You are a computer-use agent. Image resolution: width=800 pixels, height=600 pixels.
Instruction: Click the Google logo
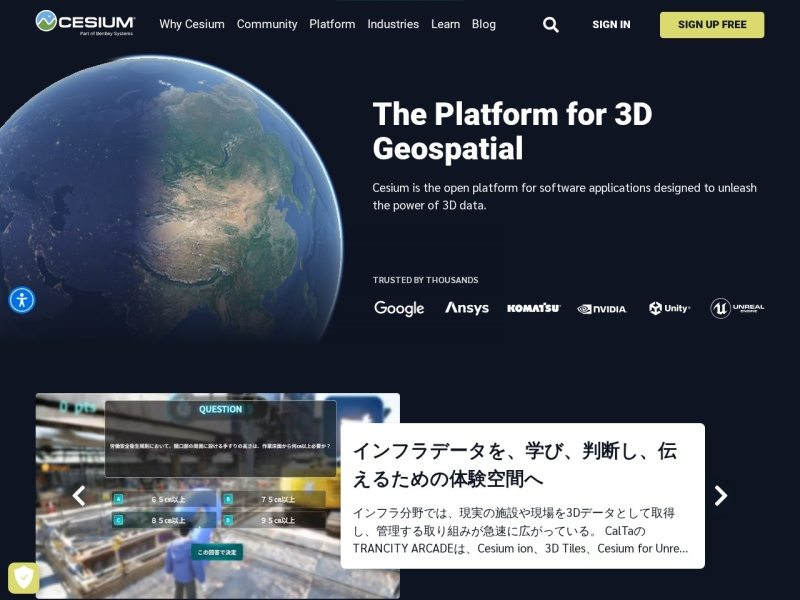point(399,308)
